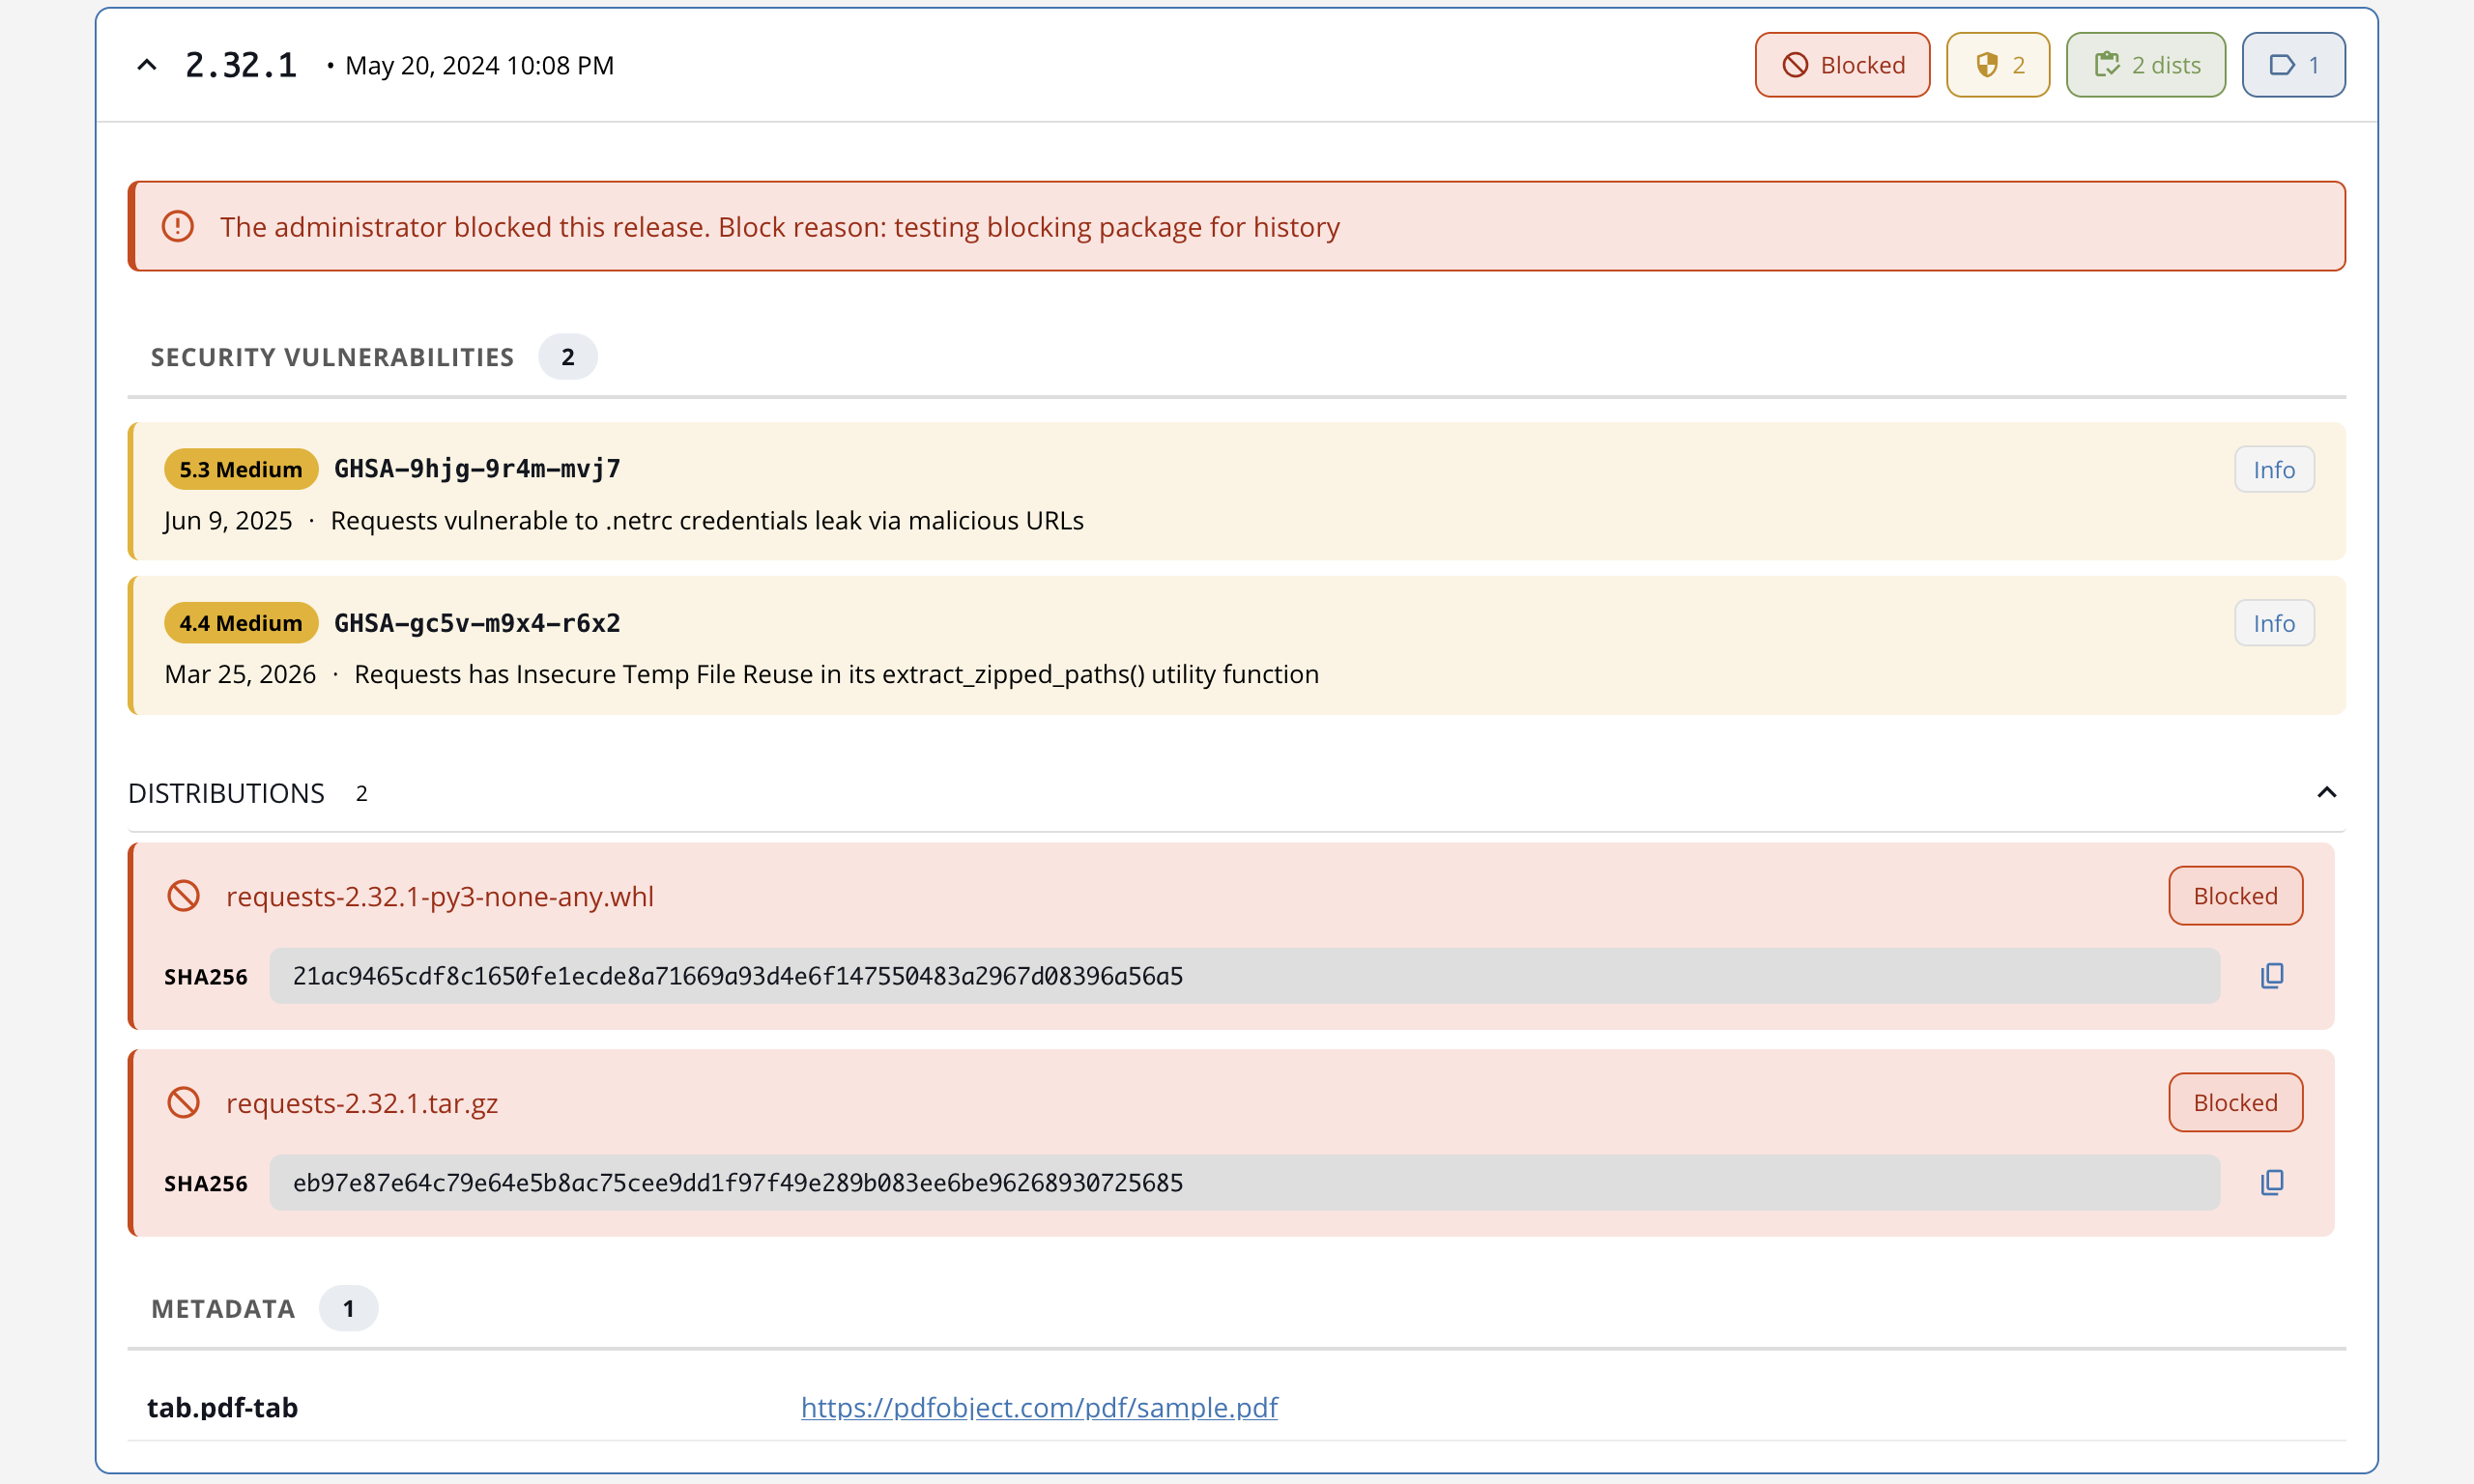This screenshot has height=1484, width=2474.
Task: Click the Metadata section heading
Action: point(223,1309)
